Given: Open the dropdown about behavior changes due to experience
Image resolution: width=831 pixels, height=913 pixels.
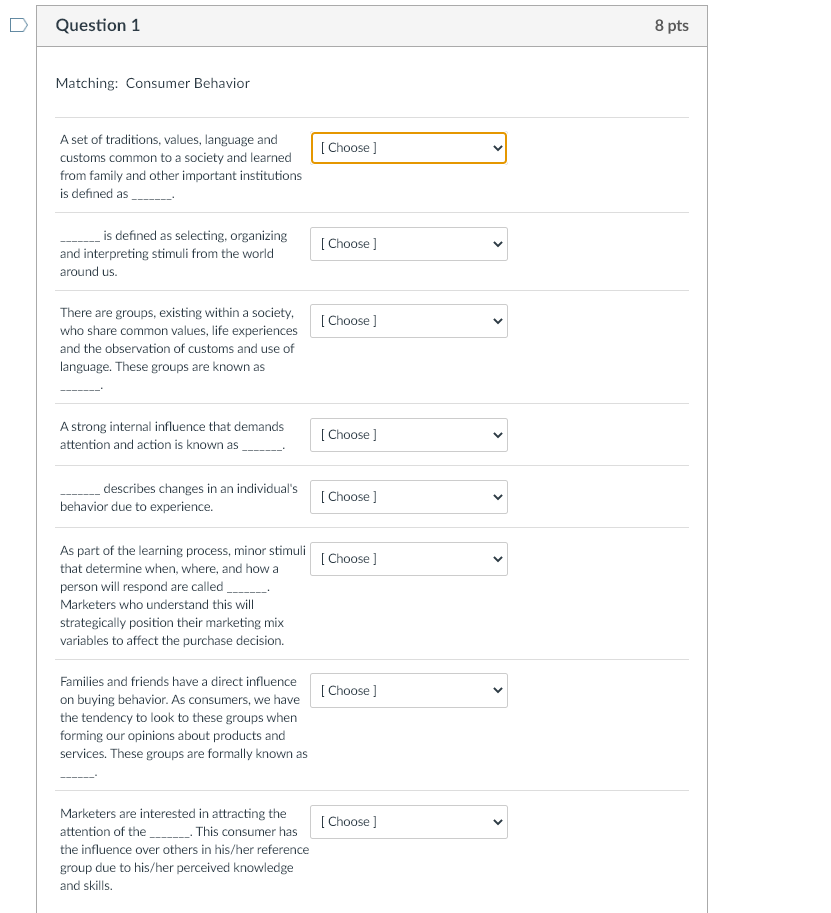Looking at the screenshot, I should click(408, 497).
